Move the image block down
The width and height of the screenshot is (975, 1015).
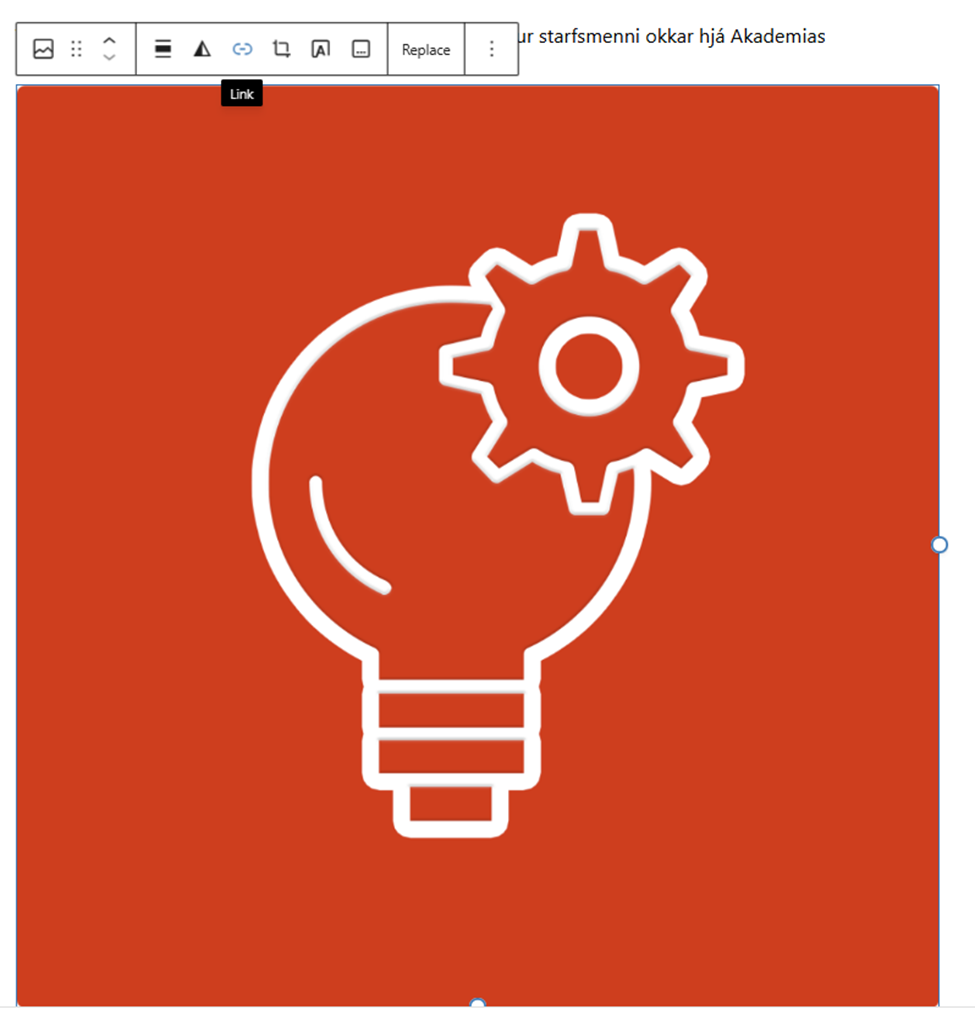pyautogui.click(x=110, y=58)
